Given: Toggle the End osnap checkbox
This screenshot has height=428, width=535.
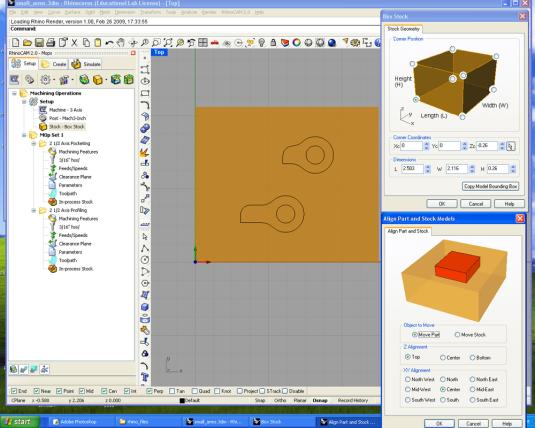Looking at the screenshot, I should coord(14,391).
